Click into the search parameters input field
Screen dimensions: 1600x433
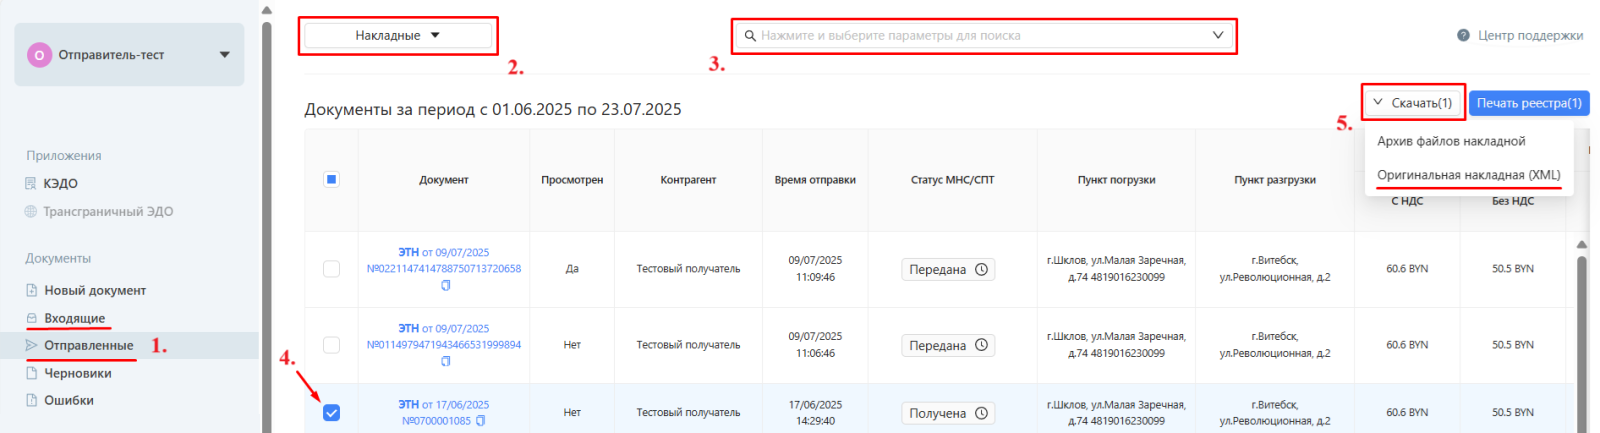[x=980, y=36]
